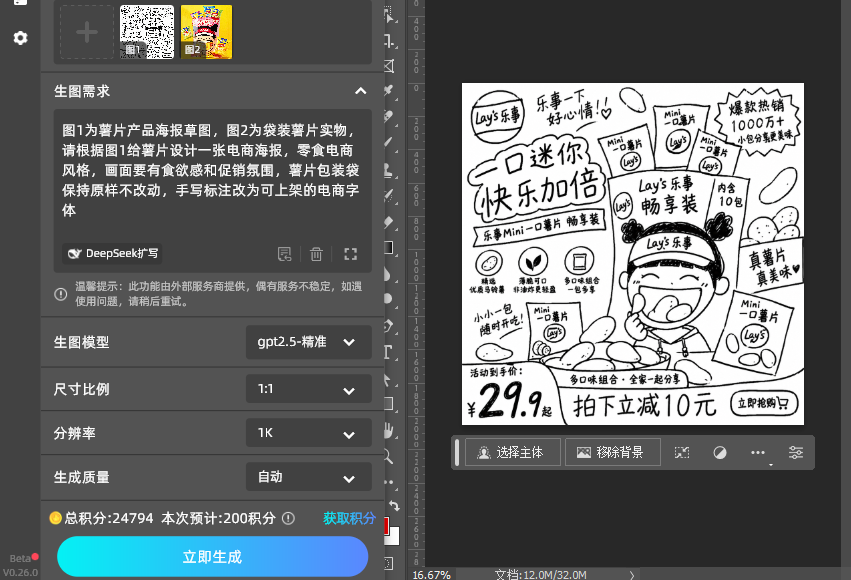Click the Beta label in sidebar
The width and height of the screenshot is (851, 580).
(20, 558)
